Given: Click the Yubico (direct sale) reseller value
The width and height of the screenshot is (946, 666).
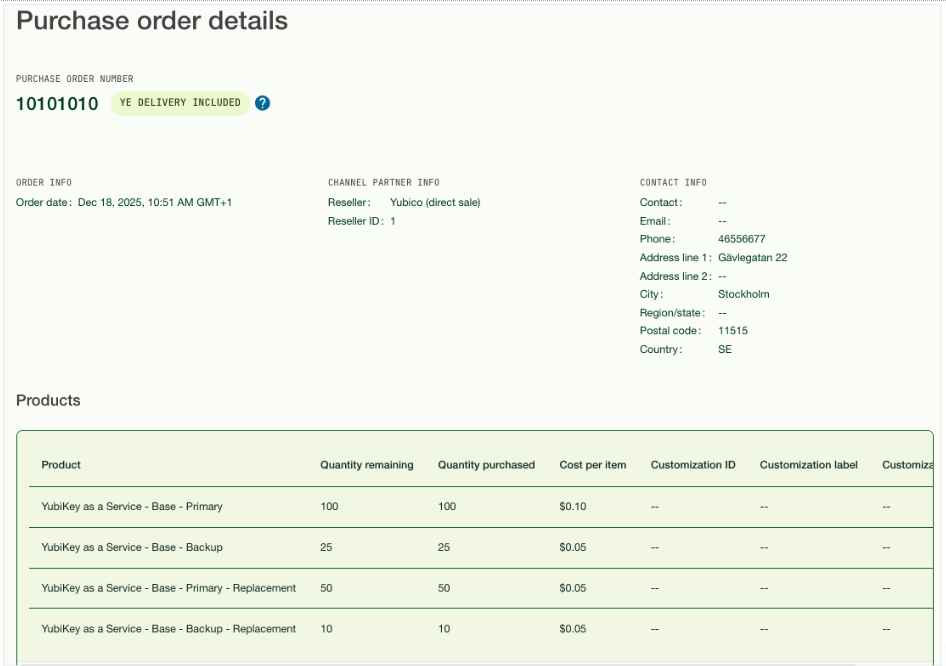Looking at the screenshot, I should coord(435,203).
